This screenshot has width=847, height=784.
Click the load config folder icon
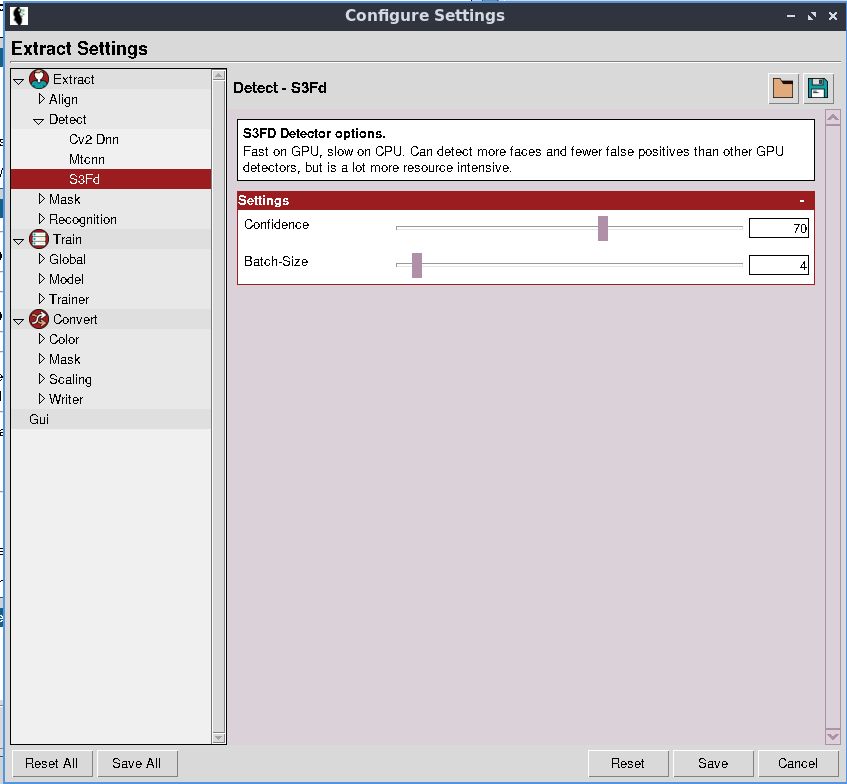pyautogui.click(x=783, y=88)
